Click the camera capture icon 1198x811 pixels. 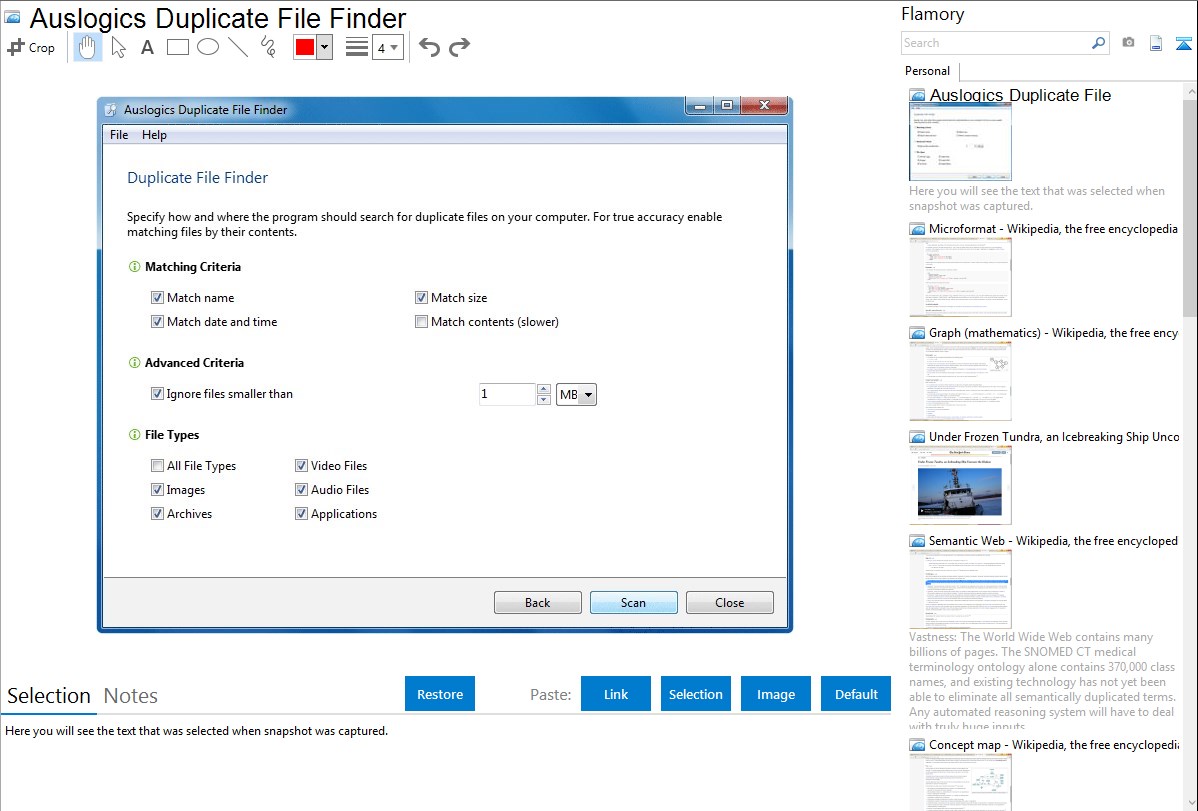pos(1128,43)
